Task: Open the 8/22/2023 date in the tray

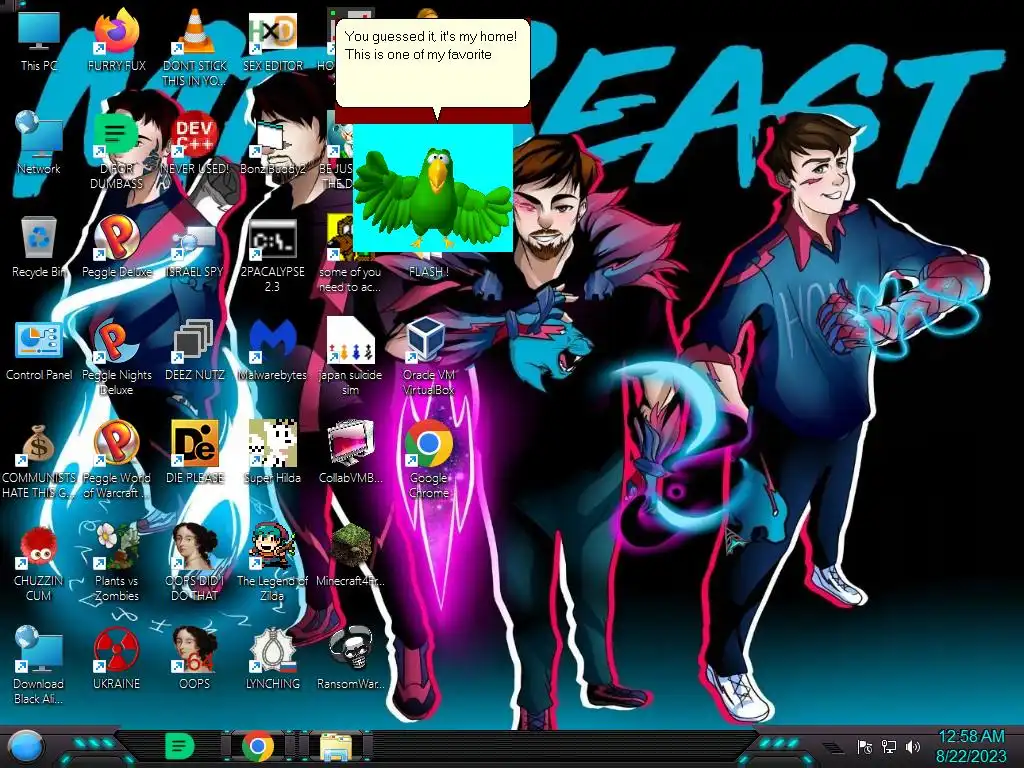Action: point(971,756)
